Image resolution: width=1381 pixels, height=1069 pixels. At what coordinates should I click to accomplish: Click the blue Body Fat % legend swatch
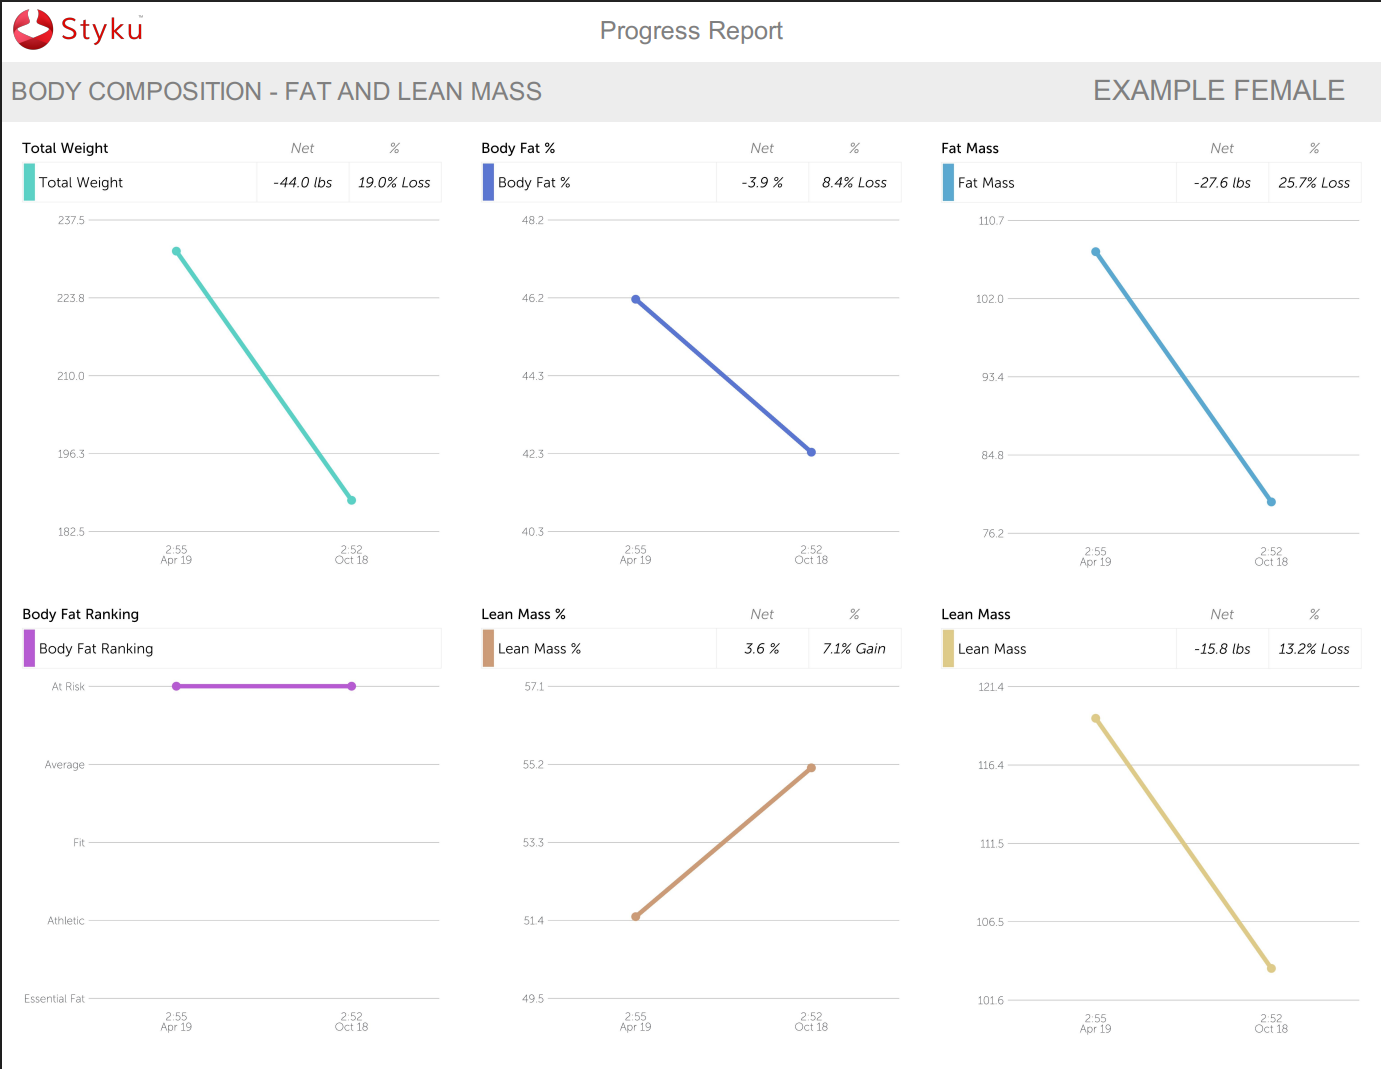(x=488, y=182)
